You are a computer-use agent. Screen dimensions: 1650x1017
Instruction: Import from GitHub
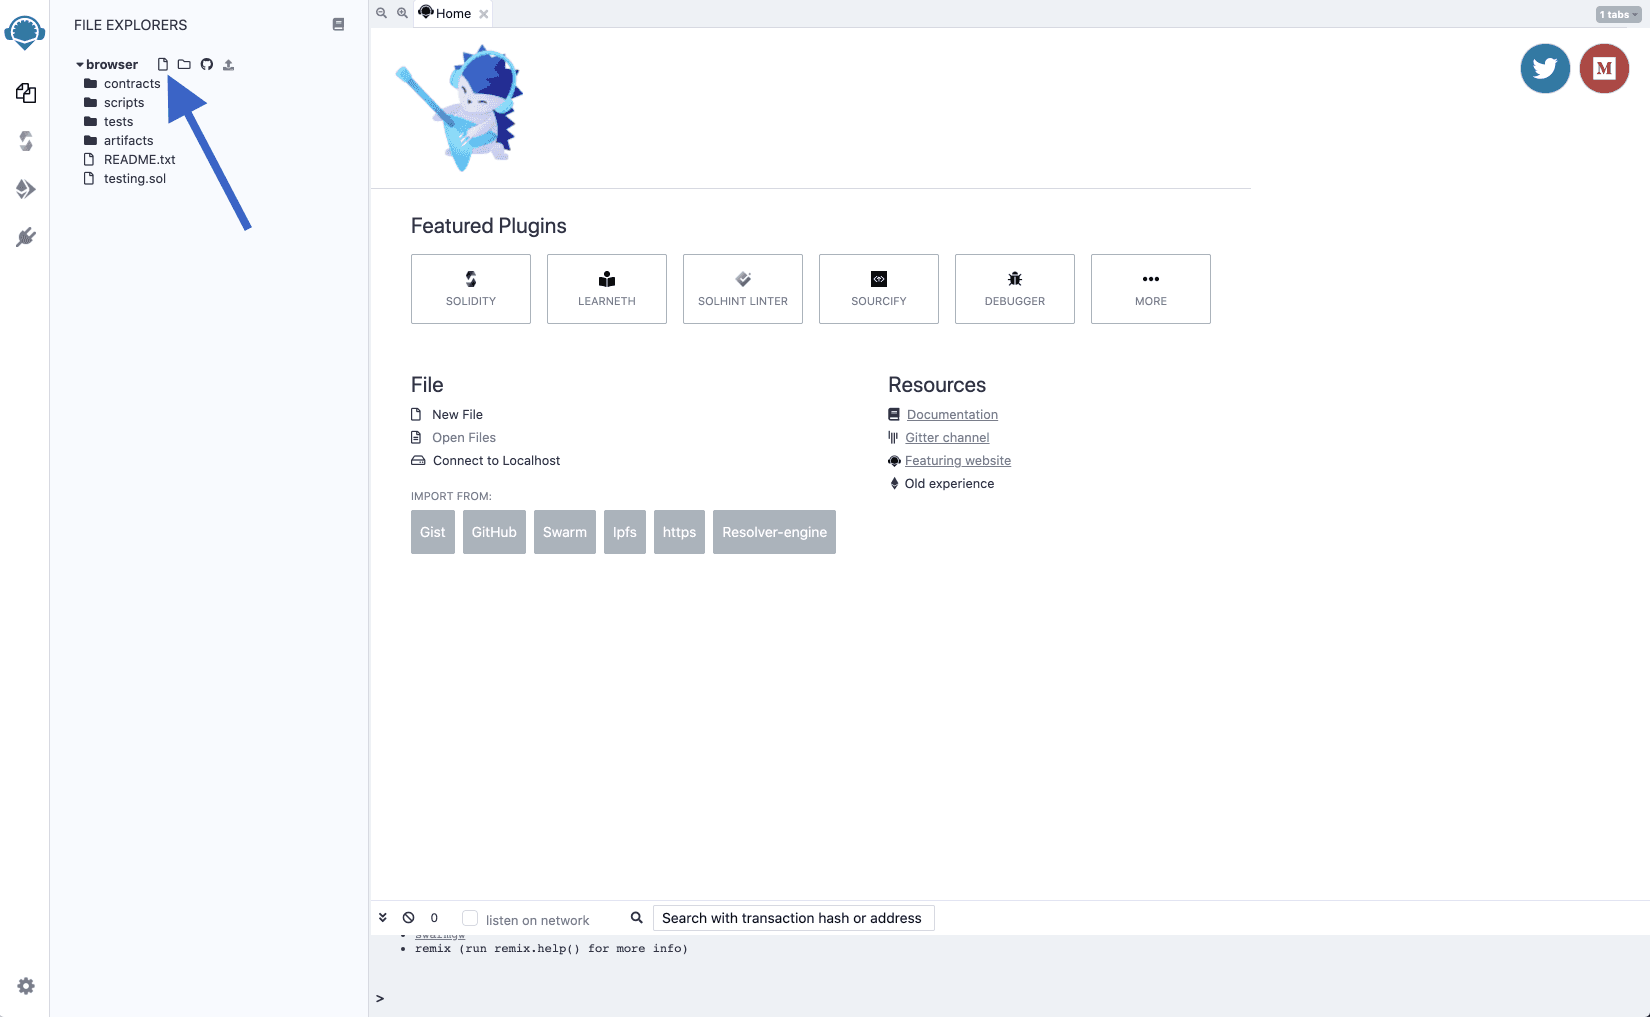pos(494,532)
